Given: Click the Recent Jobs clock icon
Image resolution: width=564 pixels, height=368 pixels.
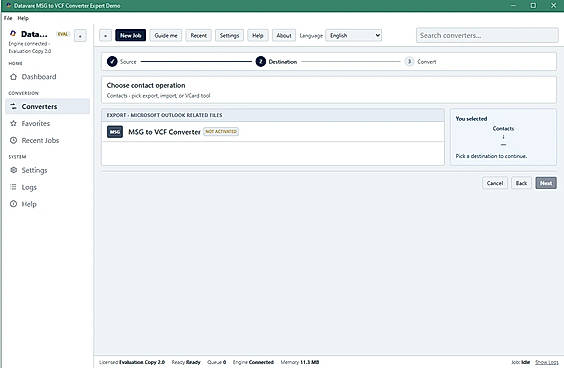Looking at the screenshot, I should 13,140.
